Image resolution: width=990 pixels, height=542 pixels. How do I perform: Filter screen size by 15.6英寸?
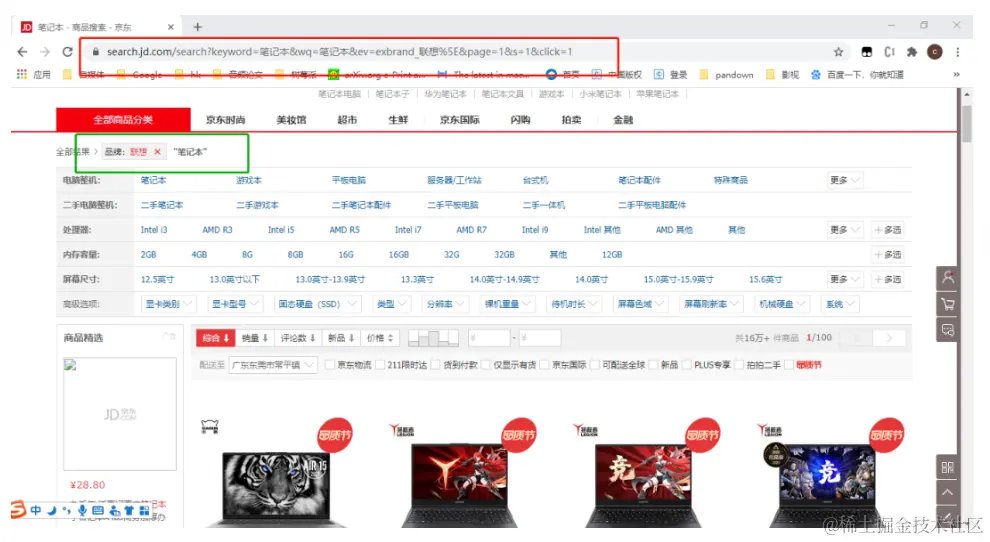(765, 279)
